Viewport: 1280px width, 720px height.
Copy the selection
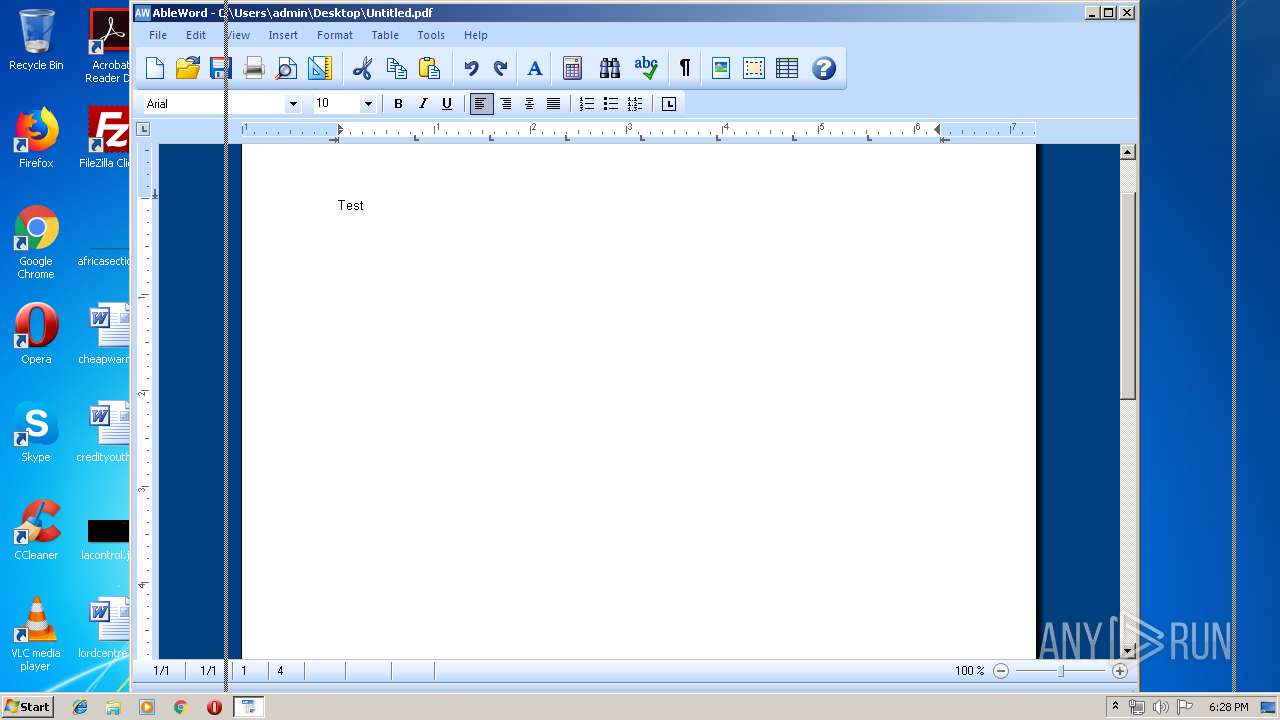(396, 68)
